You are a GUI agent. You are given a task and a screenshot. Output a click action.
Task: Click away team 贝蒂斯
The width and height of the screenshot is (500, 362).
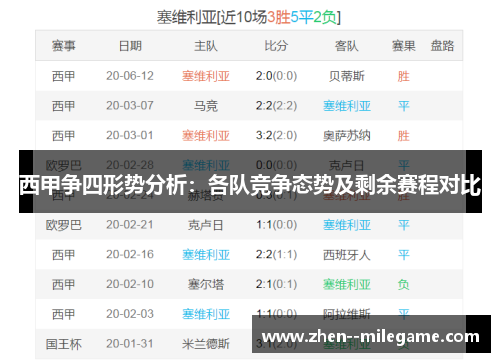coord(347,76)
